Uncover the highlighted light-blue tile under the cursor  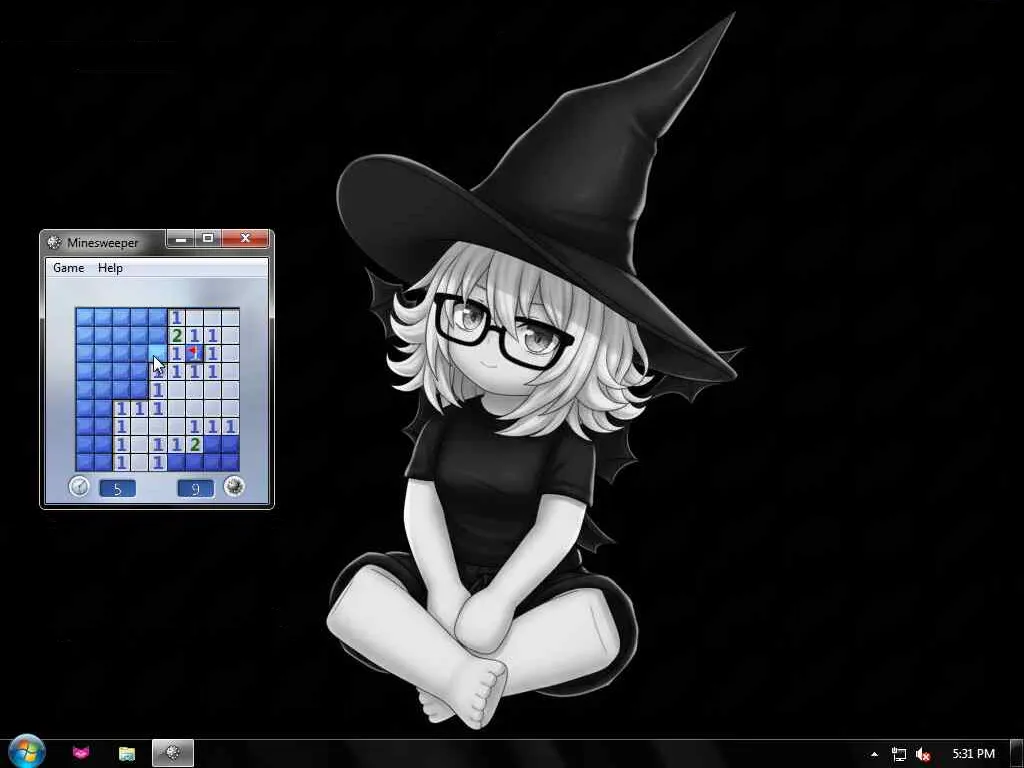click(x=157, y=353)
